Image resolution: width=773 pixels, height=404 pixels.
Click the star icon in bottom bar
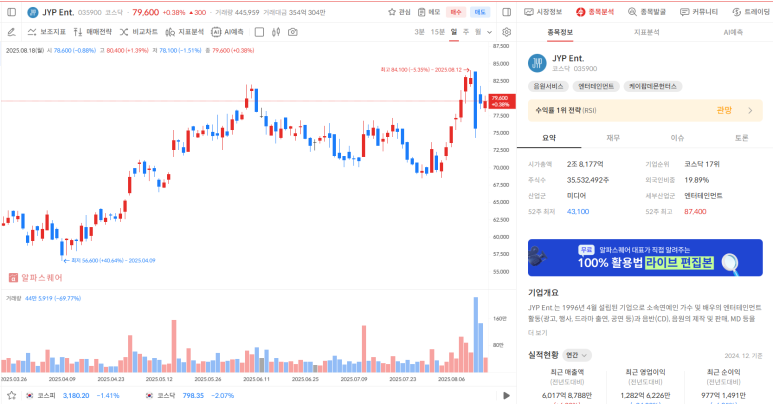(12, 396)
